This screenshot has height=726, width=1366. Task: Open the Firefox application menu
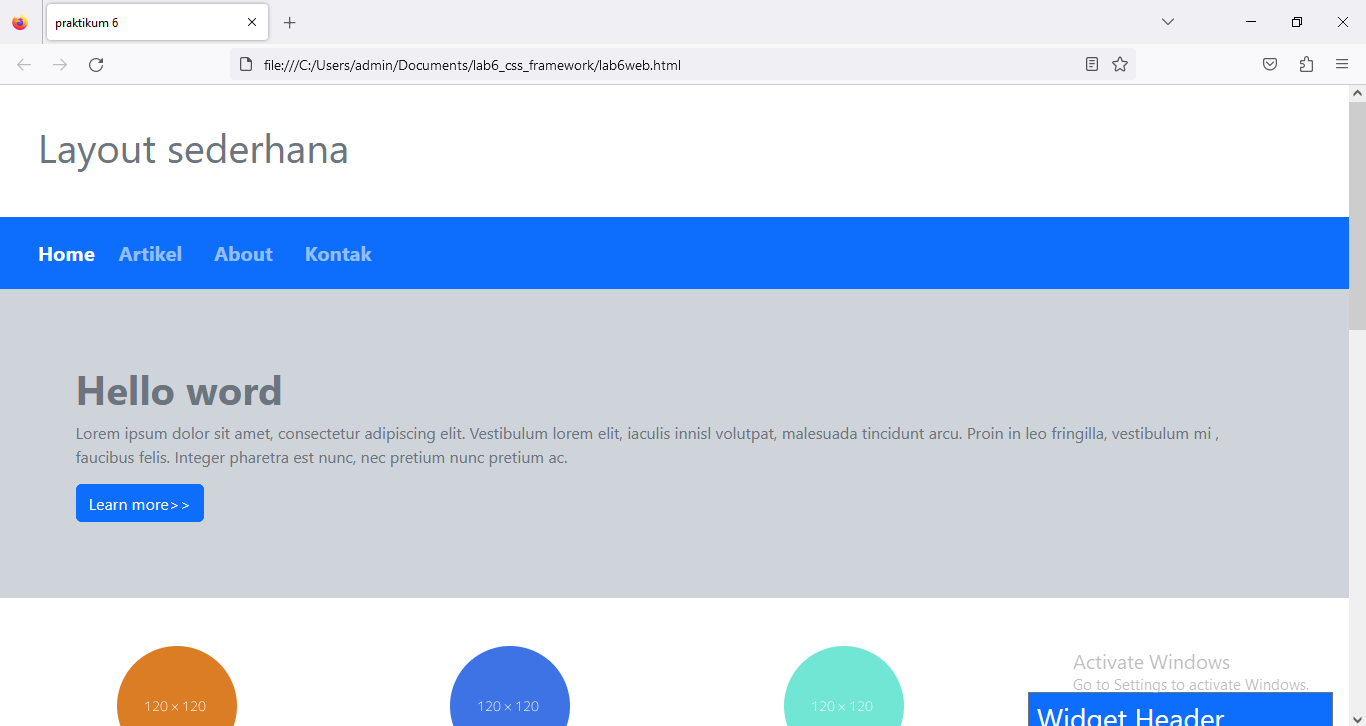1342,64
